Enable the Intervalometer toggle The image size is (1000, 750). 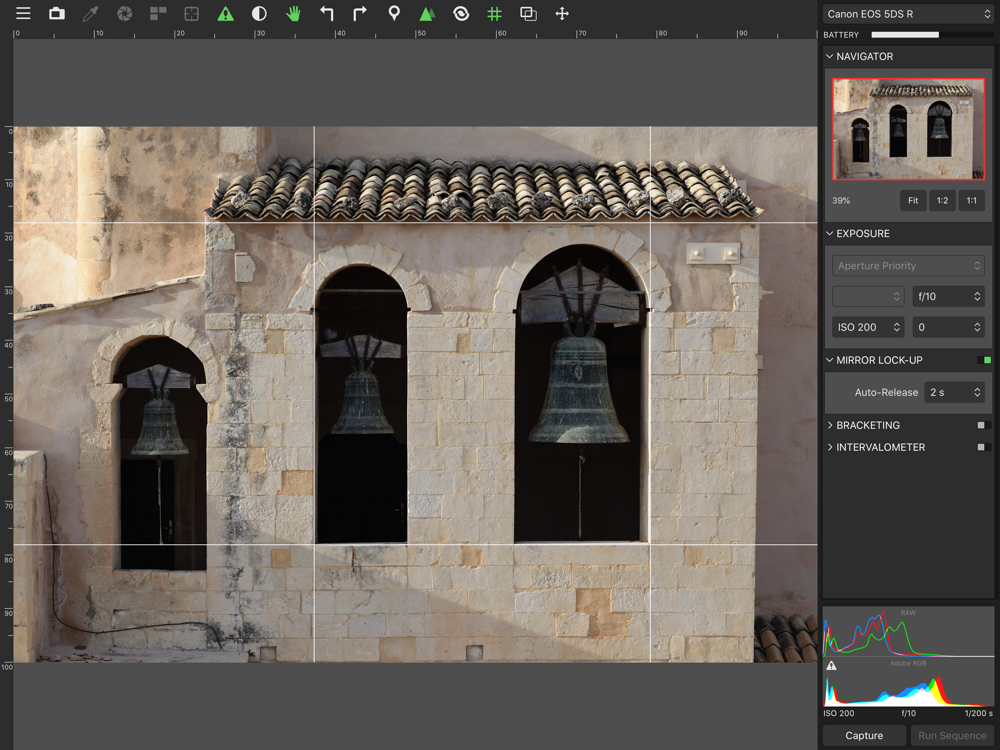[982, 447]
